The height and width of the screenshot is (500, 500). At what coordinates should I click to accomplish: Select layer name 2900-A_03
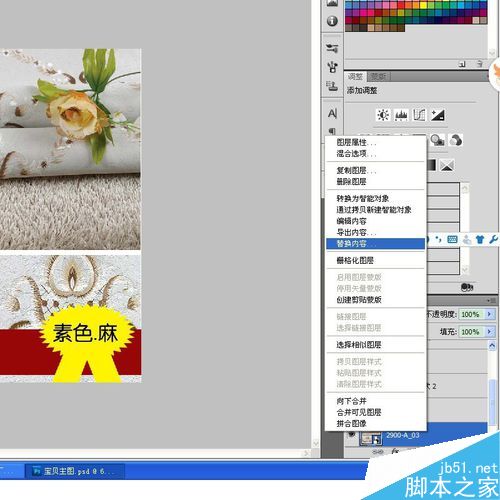[403, 435]
